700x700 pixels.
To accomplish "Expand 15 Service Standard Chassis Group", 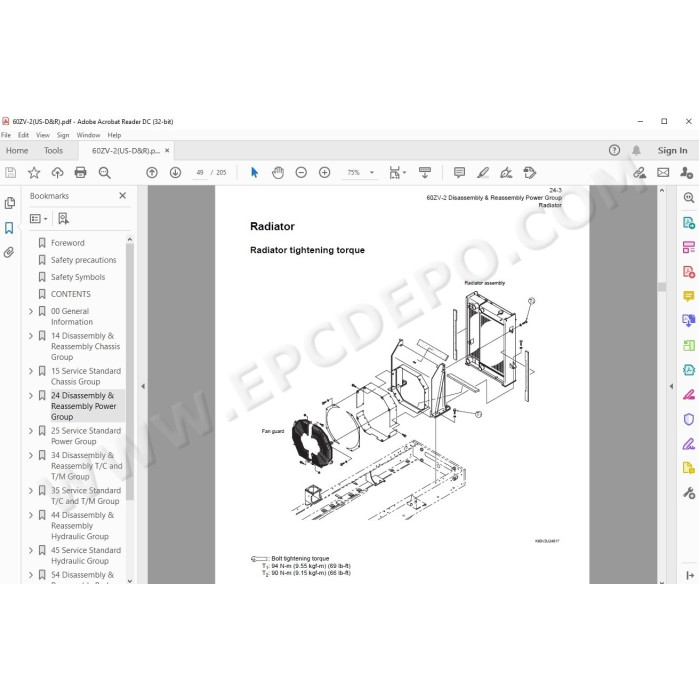I will [x=31, y=371].
